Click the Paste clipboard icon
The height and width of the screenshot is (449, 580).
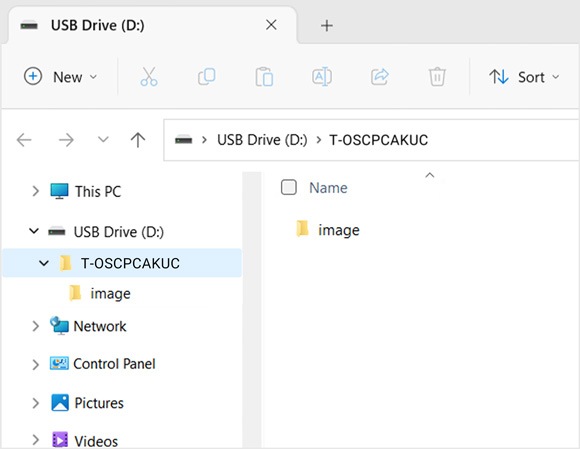(x=264, y=77)
